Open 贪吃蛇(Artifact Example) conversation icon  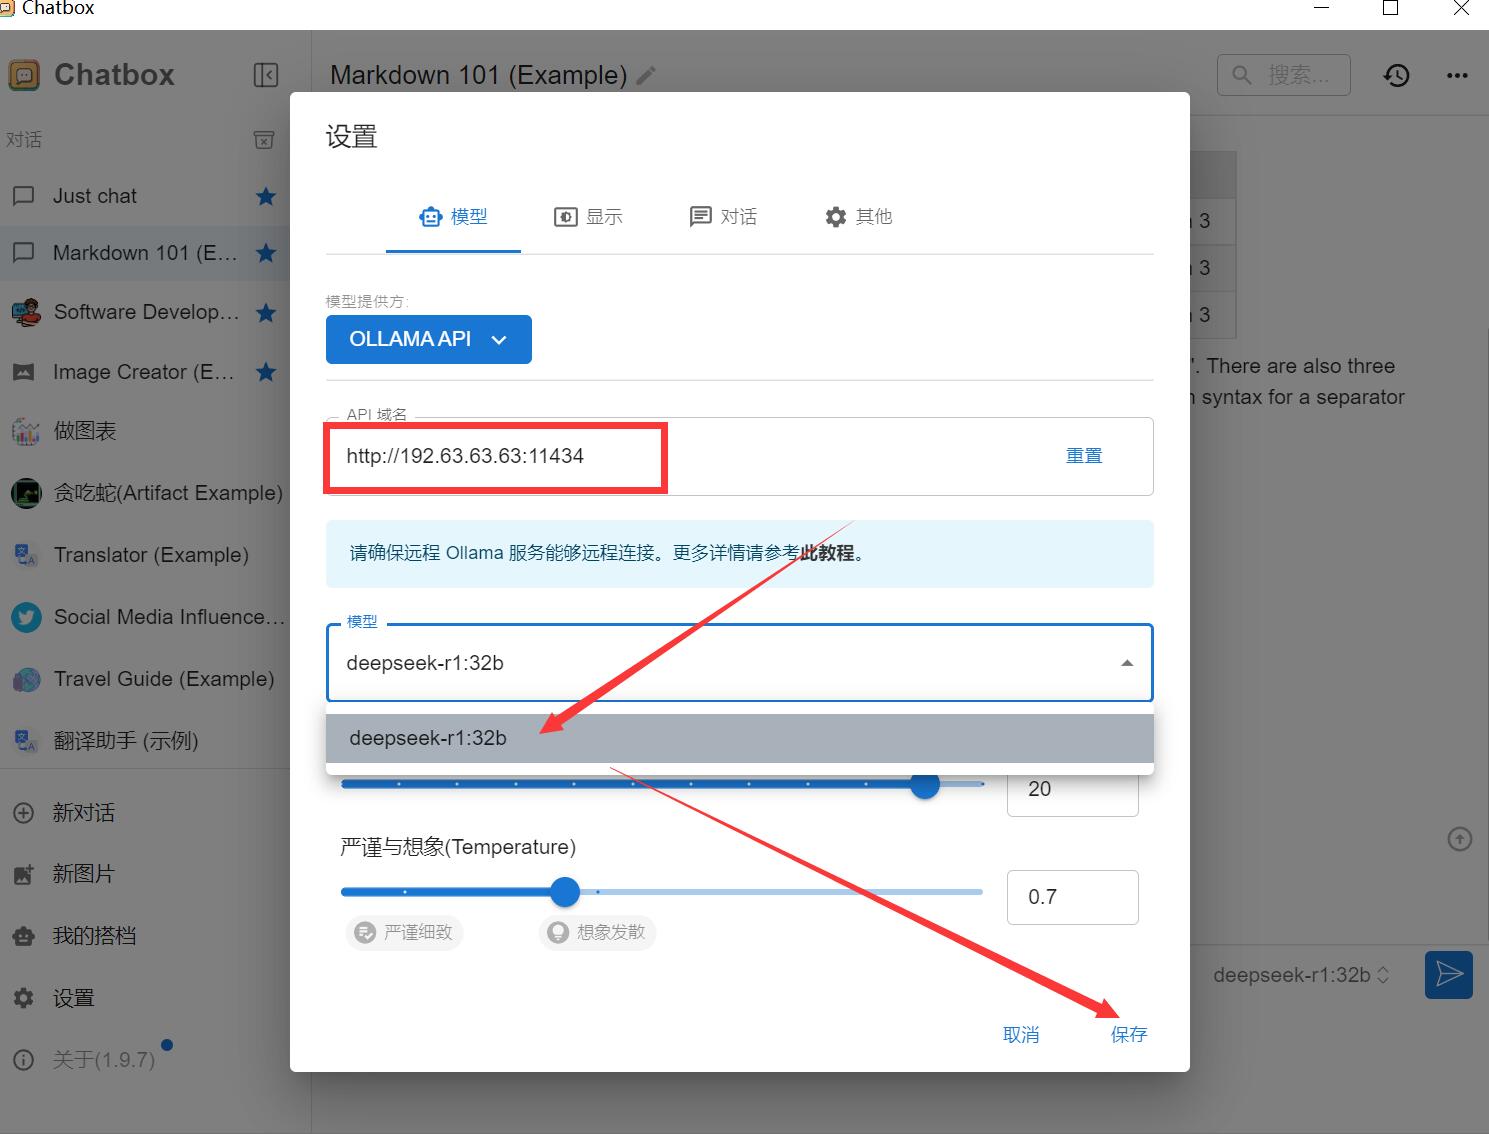tap(25, 493)
